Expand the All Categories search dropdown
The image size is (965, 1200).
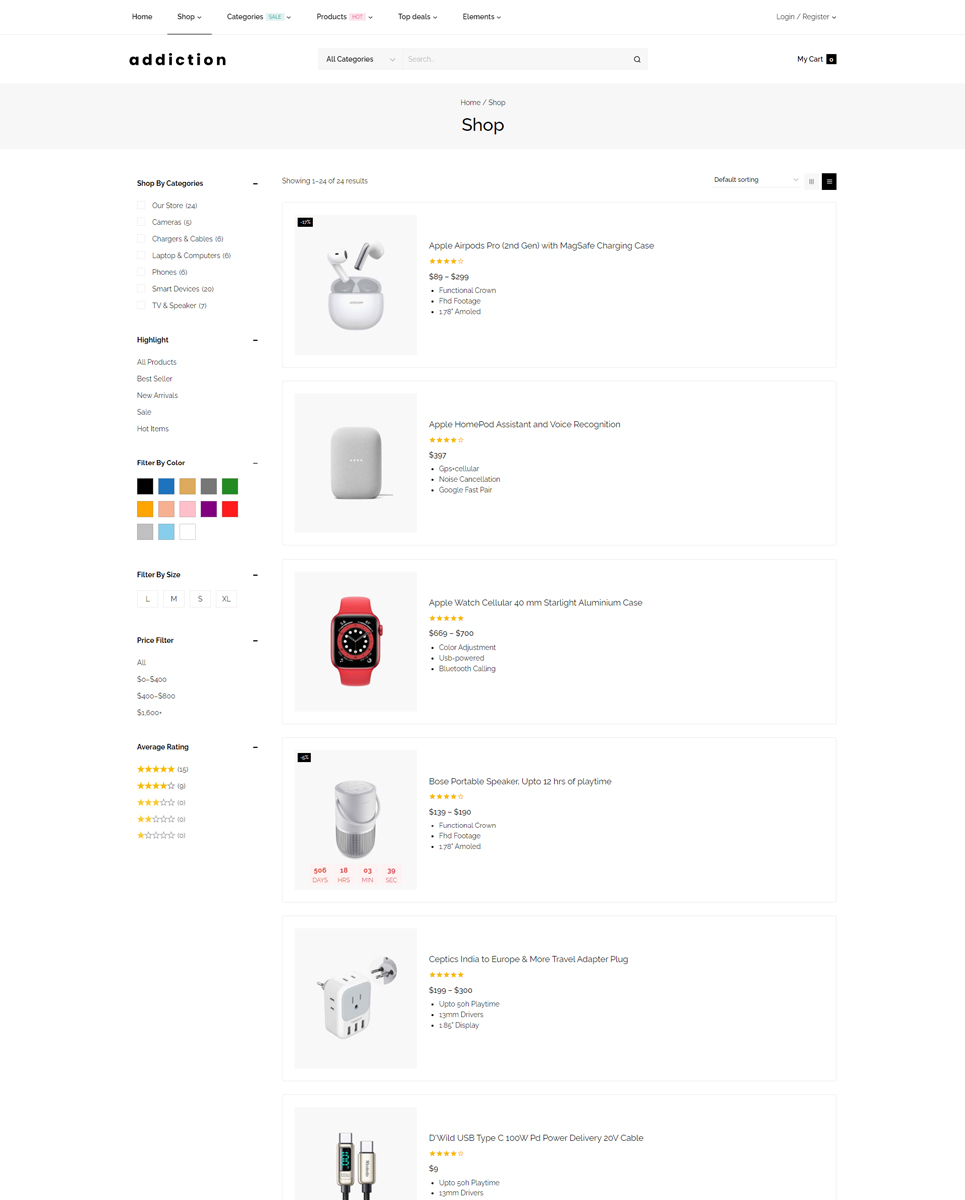click(x=360, y=60)
